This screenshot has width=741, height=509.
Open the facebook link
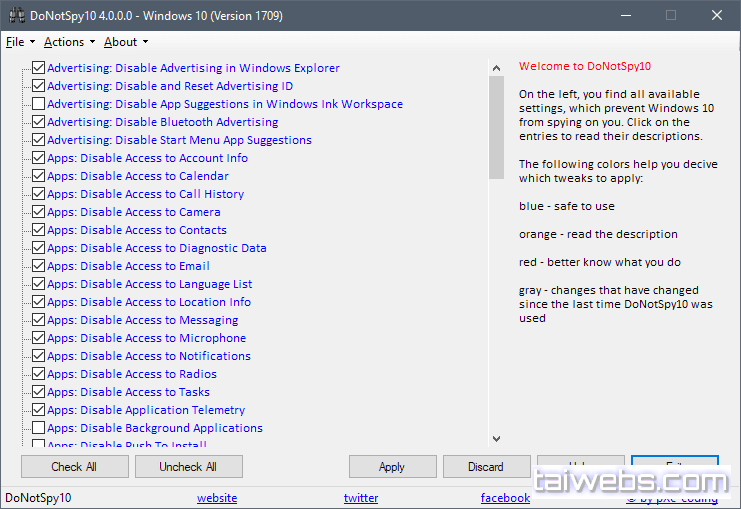point(505,498)
